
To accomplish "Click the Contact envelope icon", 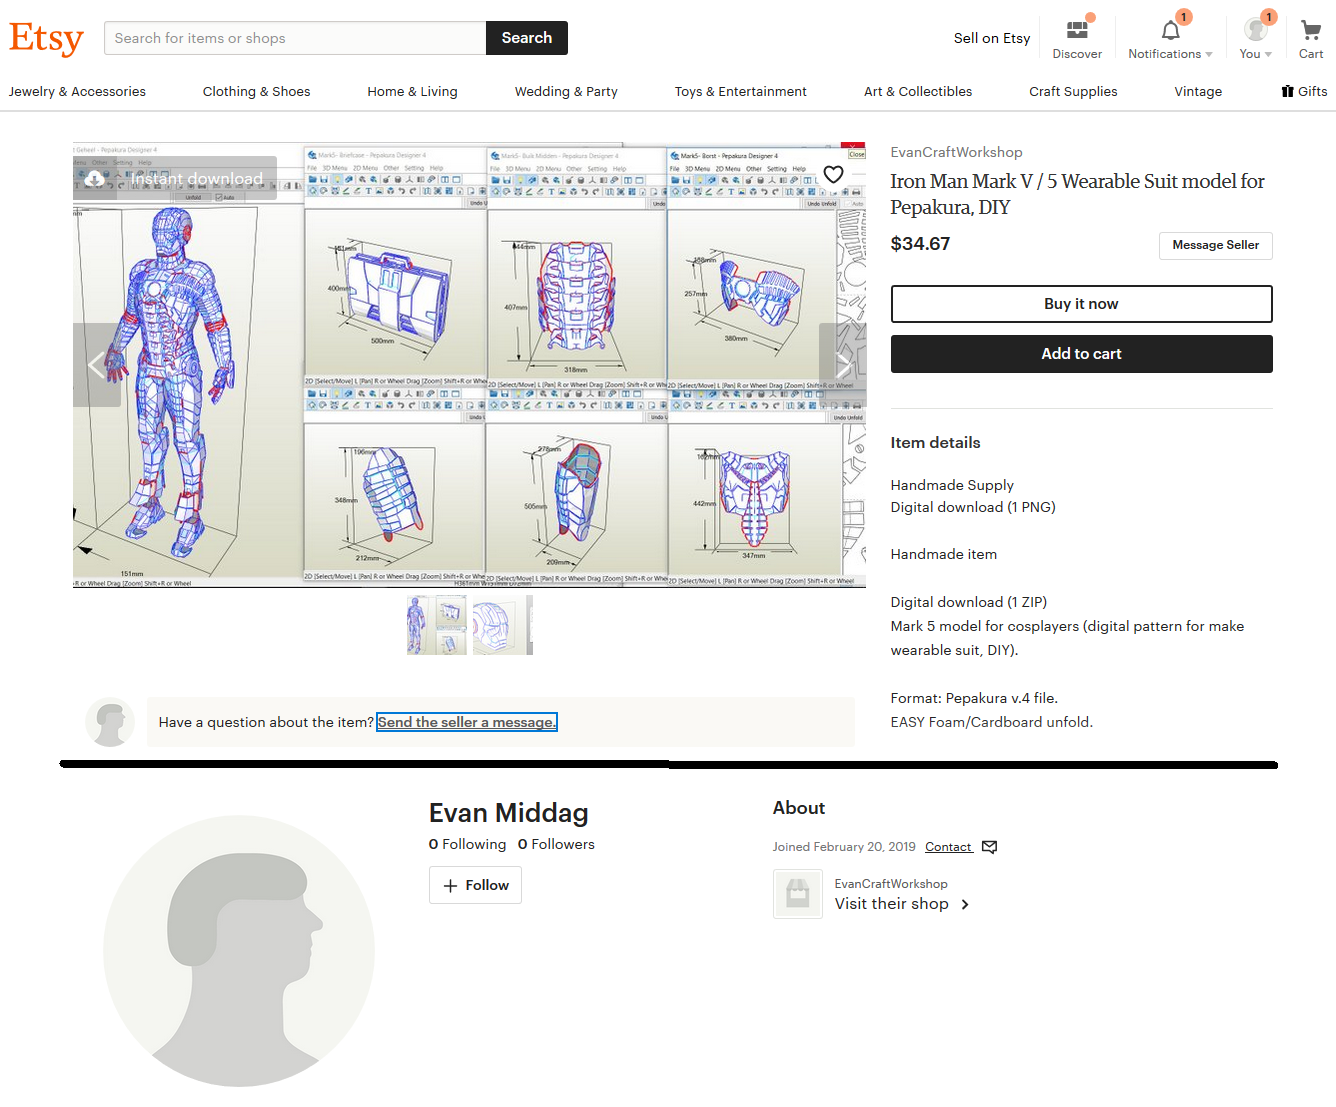I will [x=990, y=847].
